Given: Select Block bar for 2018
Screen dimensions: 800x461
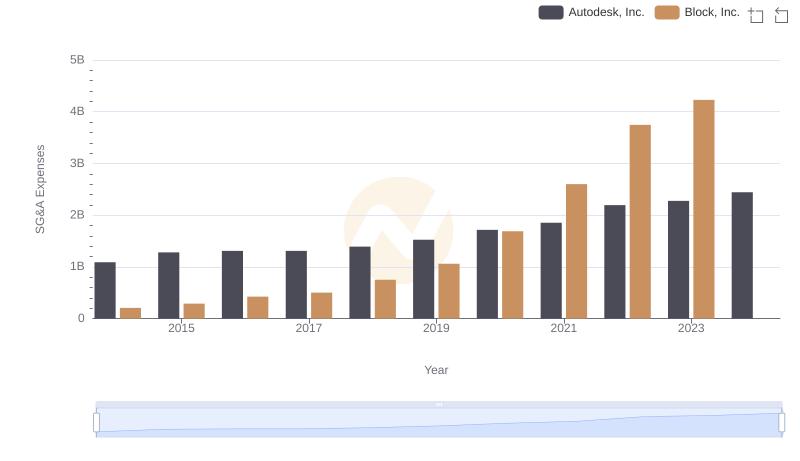Looking at the screenshot, I should [x=385, y=299].
